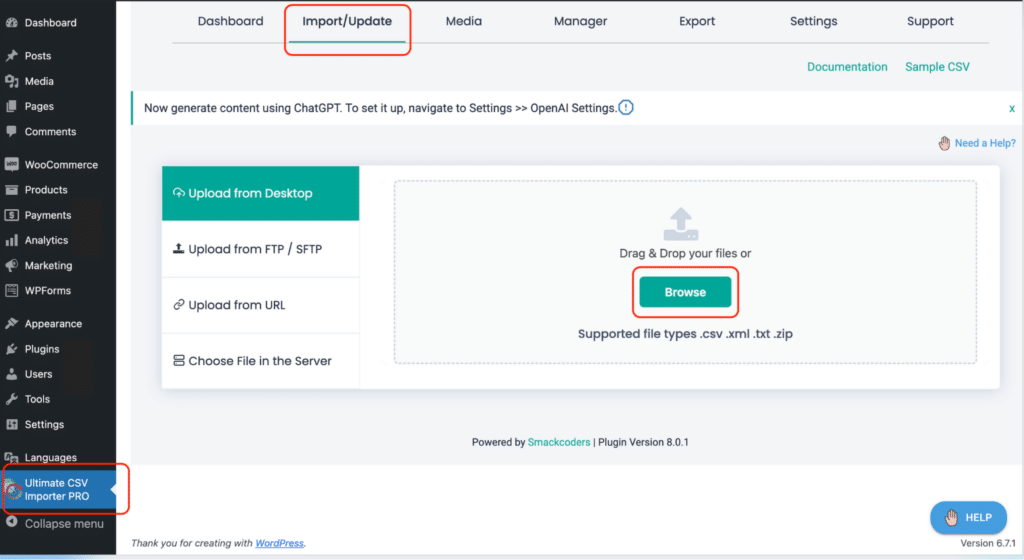Click 'Supported file types .csv .xml .txt .zip'
This screenshot has height=560, width=1024.
click(x=685, y=334)
